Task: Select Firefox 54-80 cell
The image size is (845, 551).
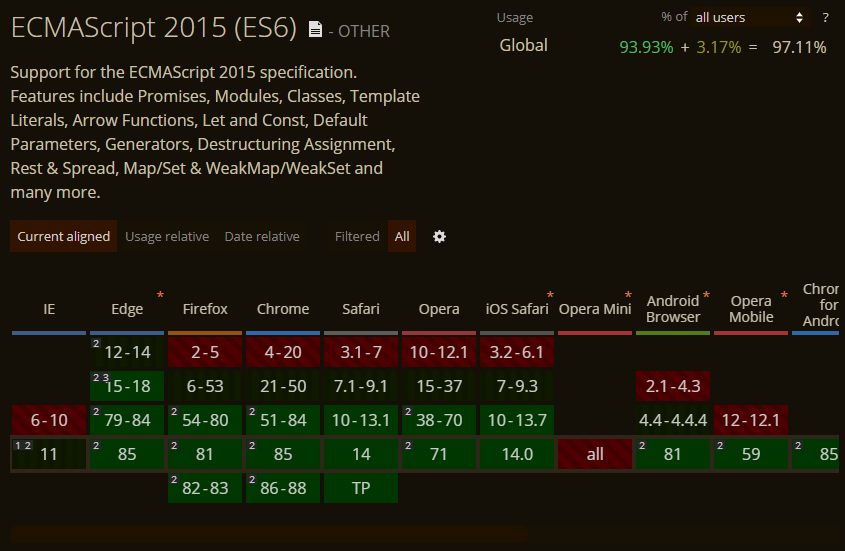Action: [x=205, y=420]
